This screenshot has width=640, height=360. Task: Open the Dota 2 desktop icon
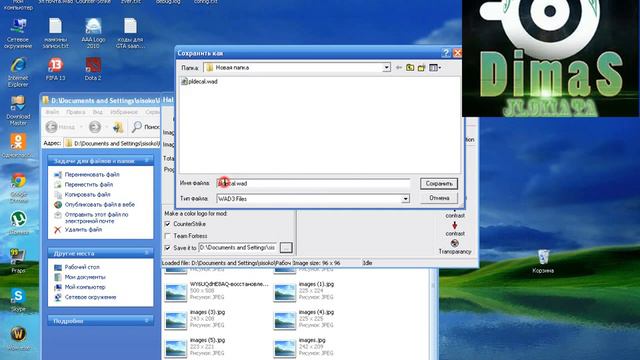(x=93, y=69)
